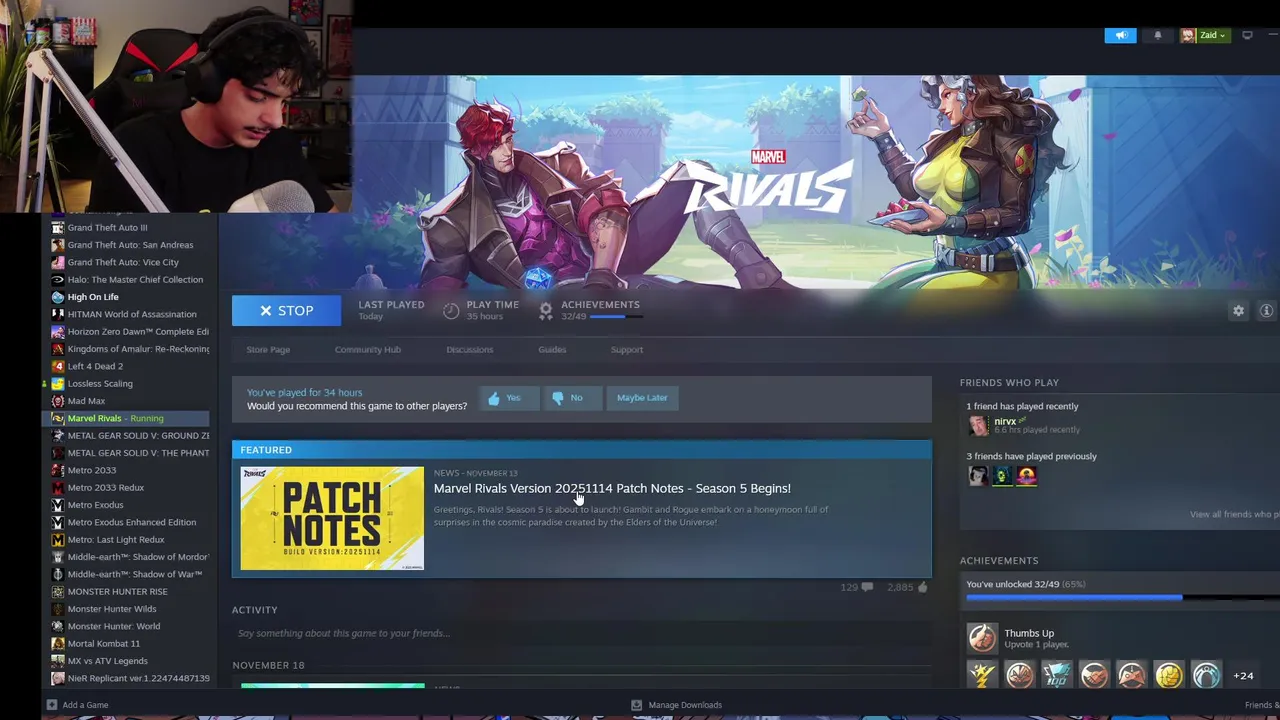Open the Zaid account dropdown

tap(1204, 35)
